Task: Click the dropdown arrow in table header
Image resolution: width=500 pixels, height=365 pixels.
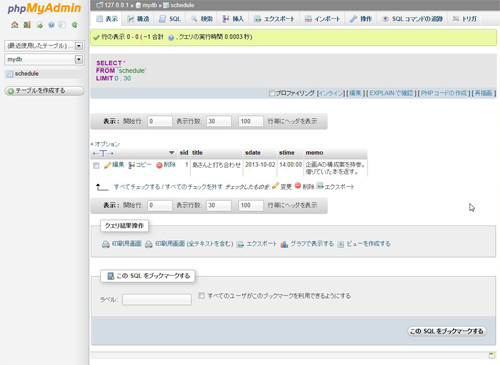Action: [x=171, y=153]
